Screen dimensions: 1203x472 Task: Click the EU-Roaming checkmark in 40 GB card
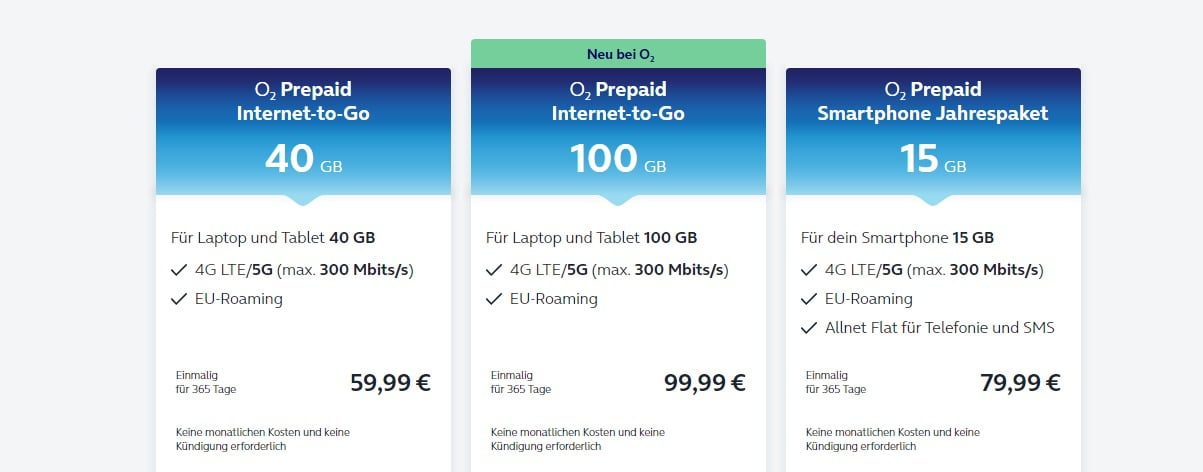[x=179, y=299]
